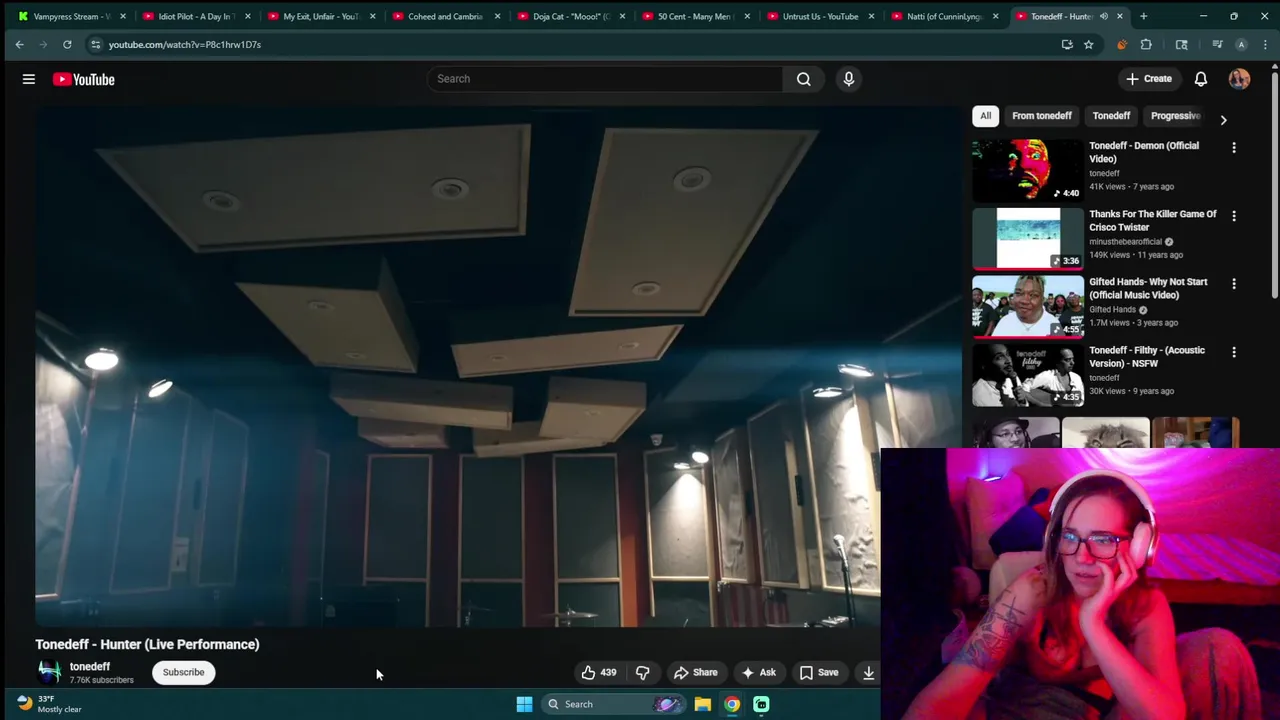Screen dimensions: 1280x720
Task: Select the Tonedeff filter chip
Action: point(1111,116)
